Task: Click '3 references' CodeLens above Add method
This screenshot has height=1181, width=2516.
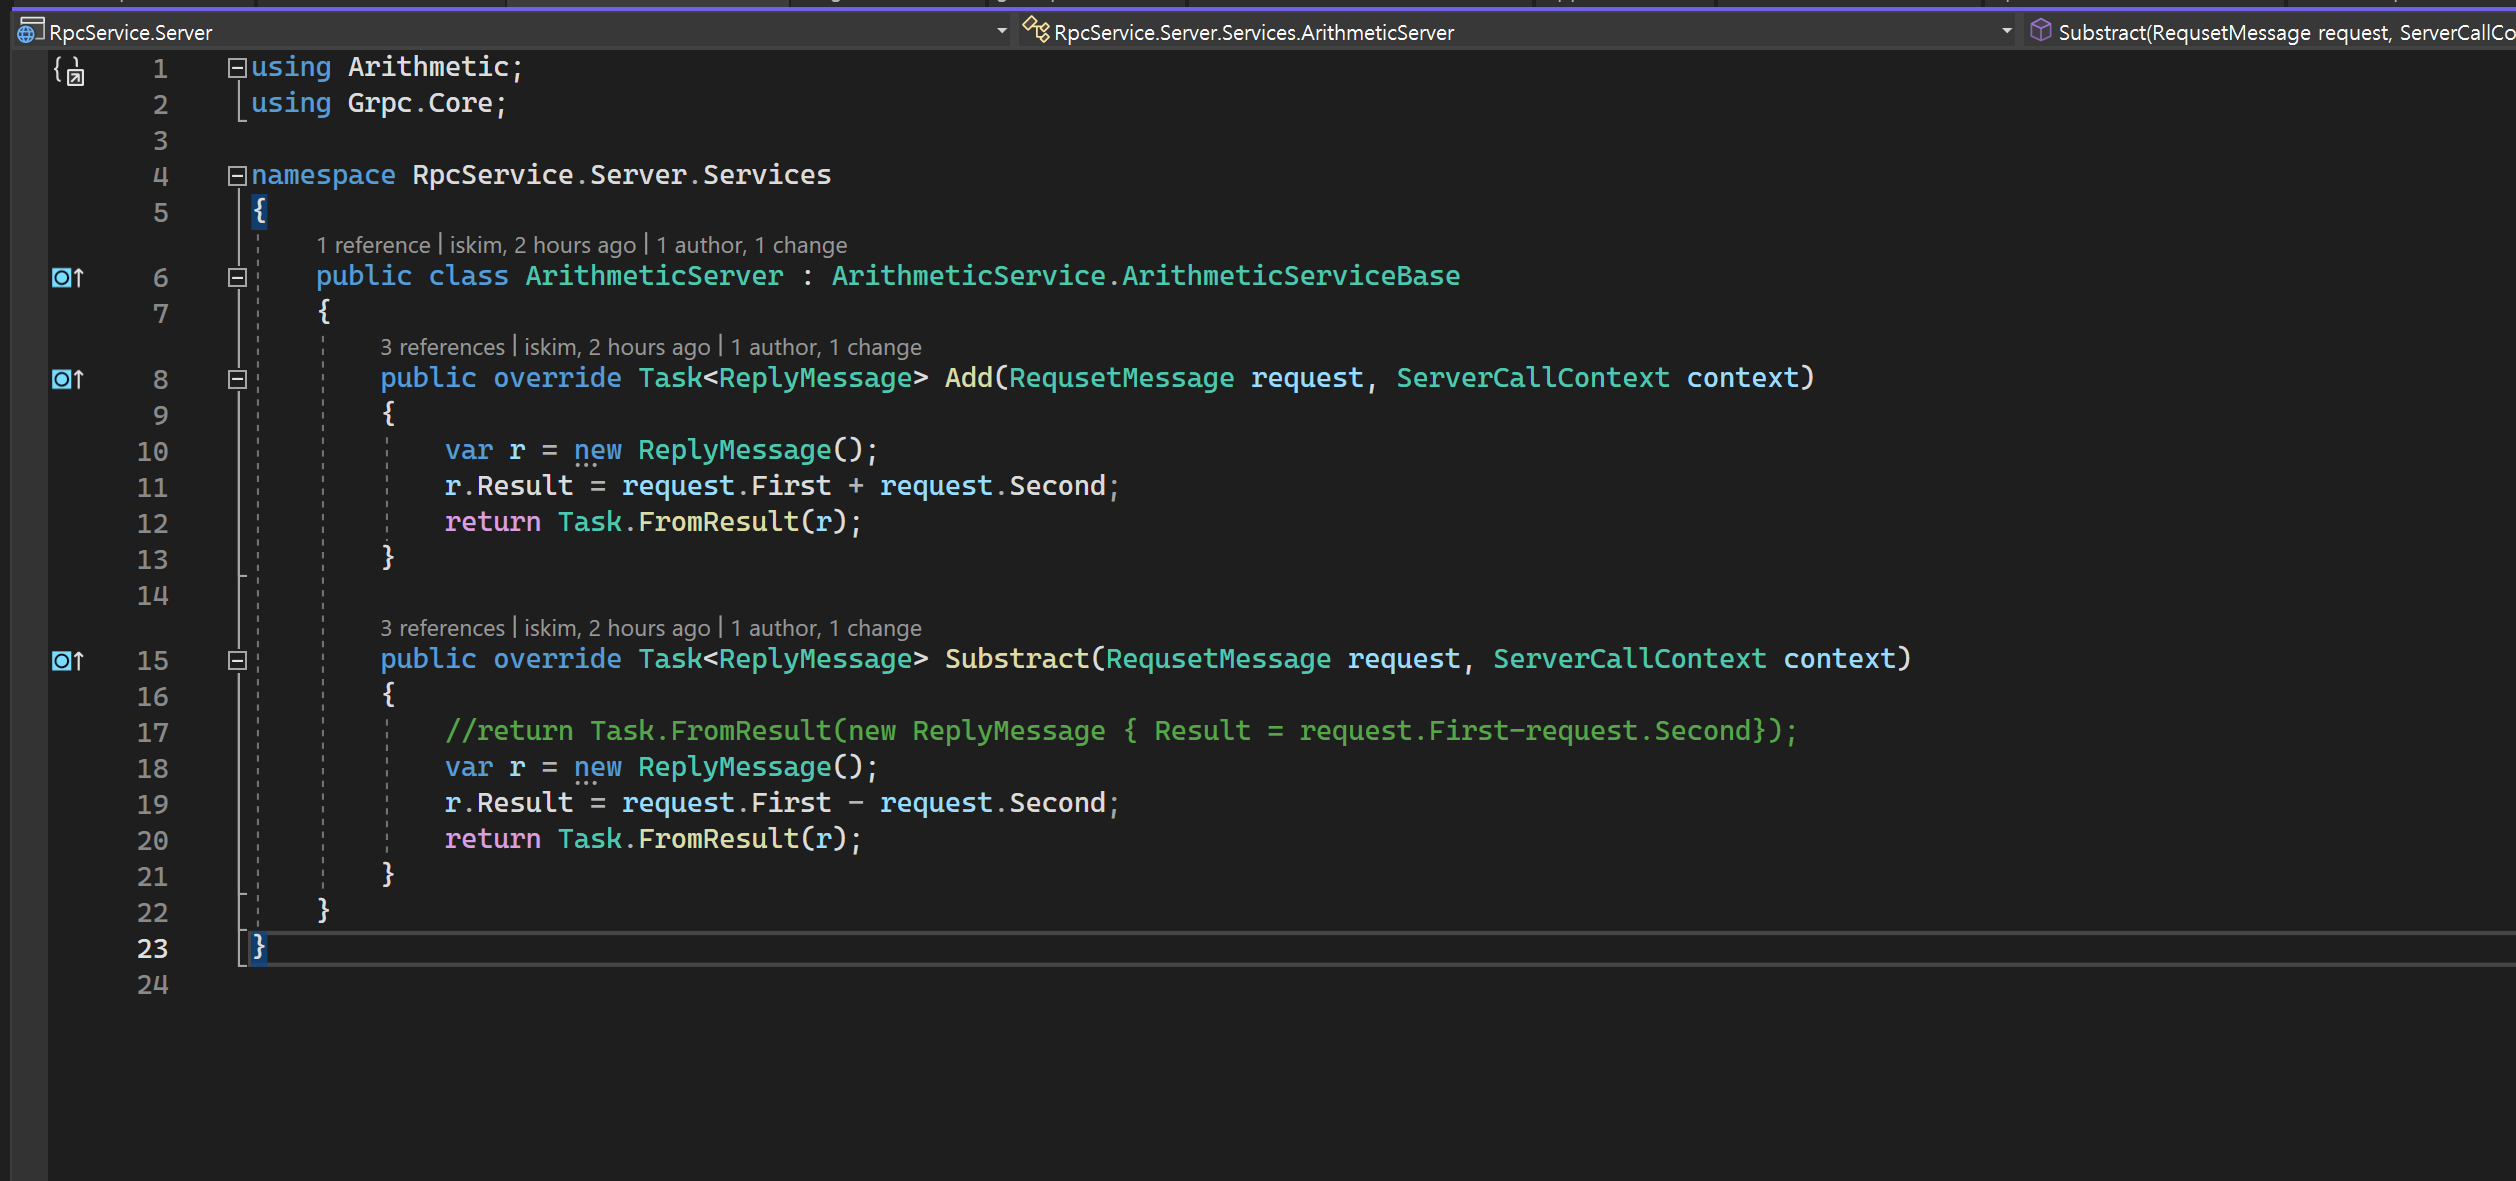Action: point(442,347)
